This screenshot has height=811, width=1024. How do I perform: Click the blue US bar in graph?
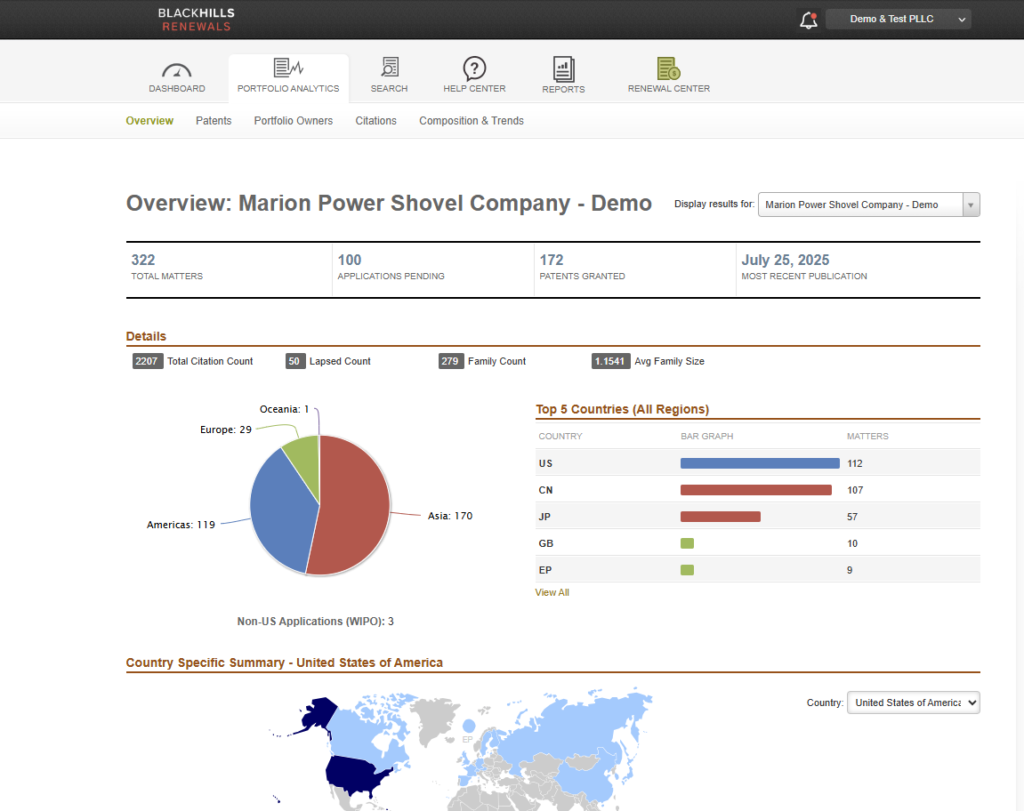(759, 464)
